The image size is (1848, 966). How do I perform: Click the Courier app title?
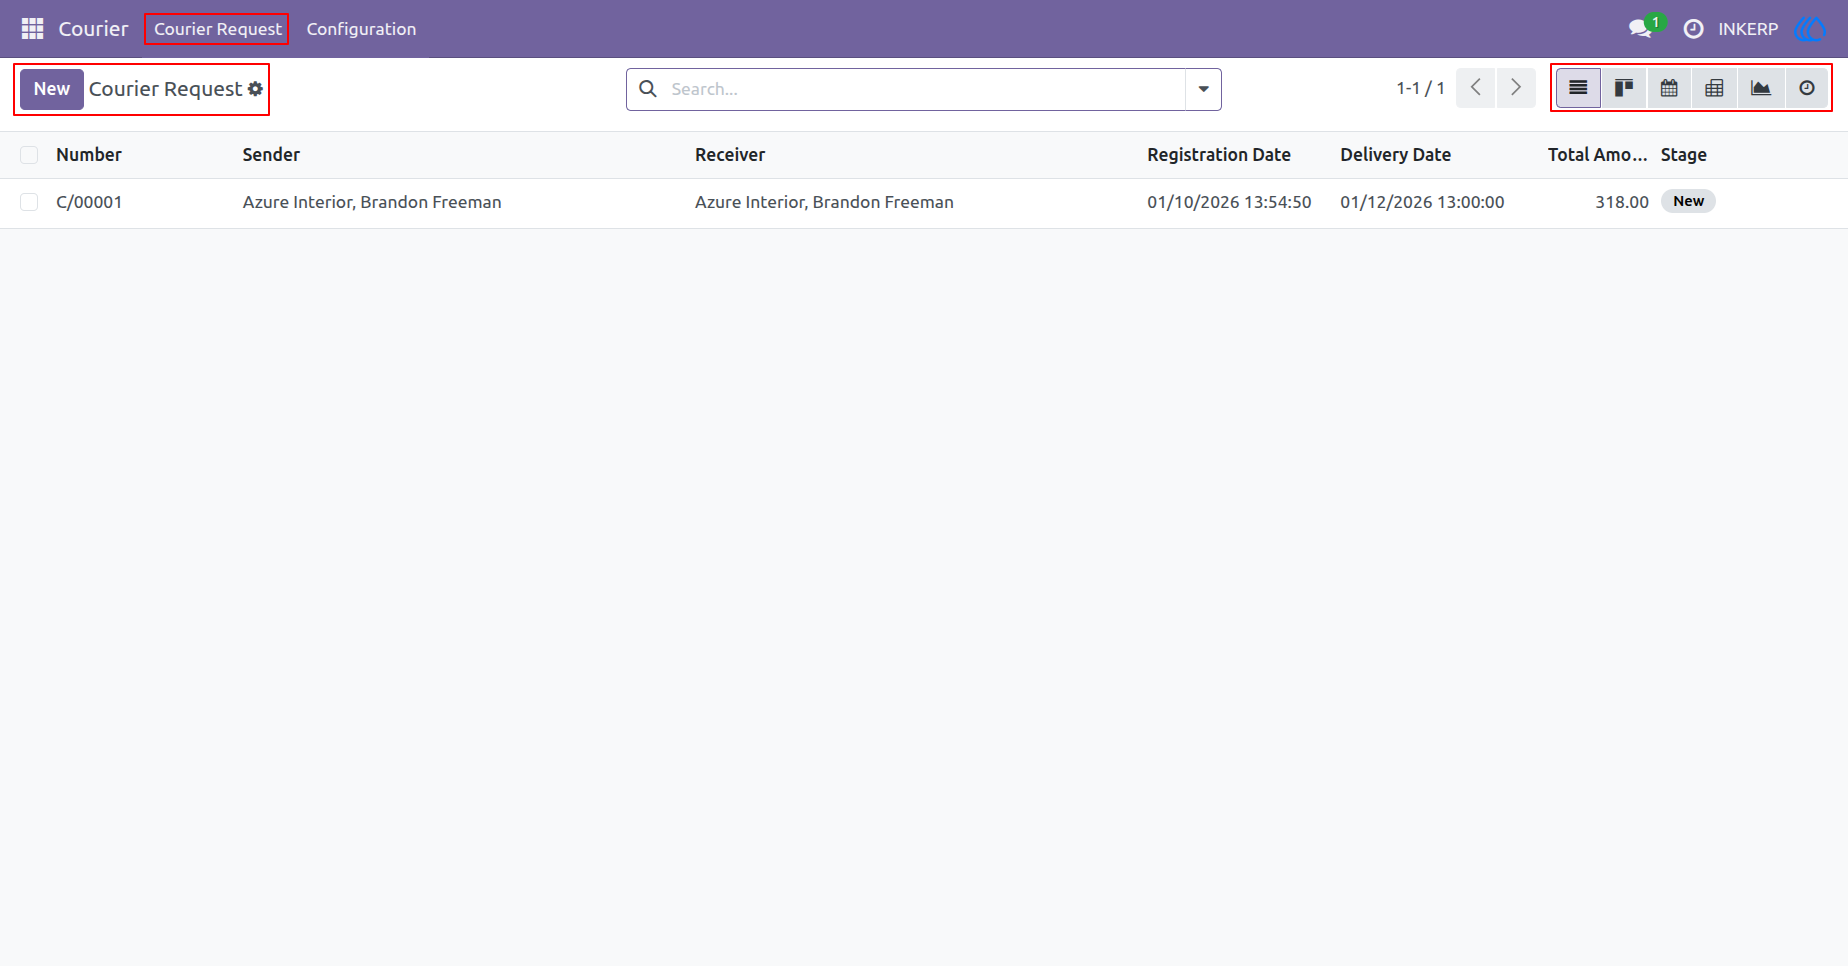tap(93, 29)
